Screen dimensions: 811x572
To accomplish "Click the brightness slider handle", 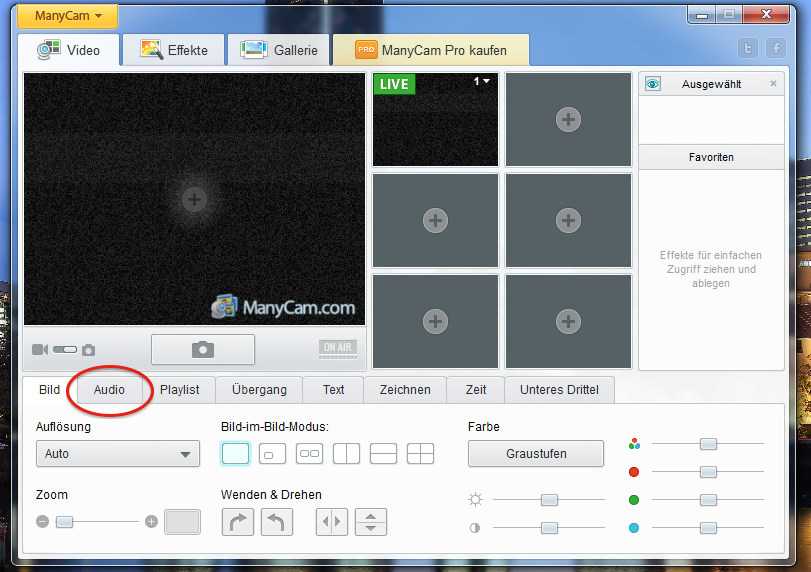I will click(549, 500).
